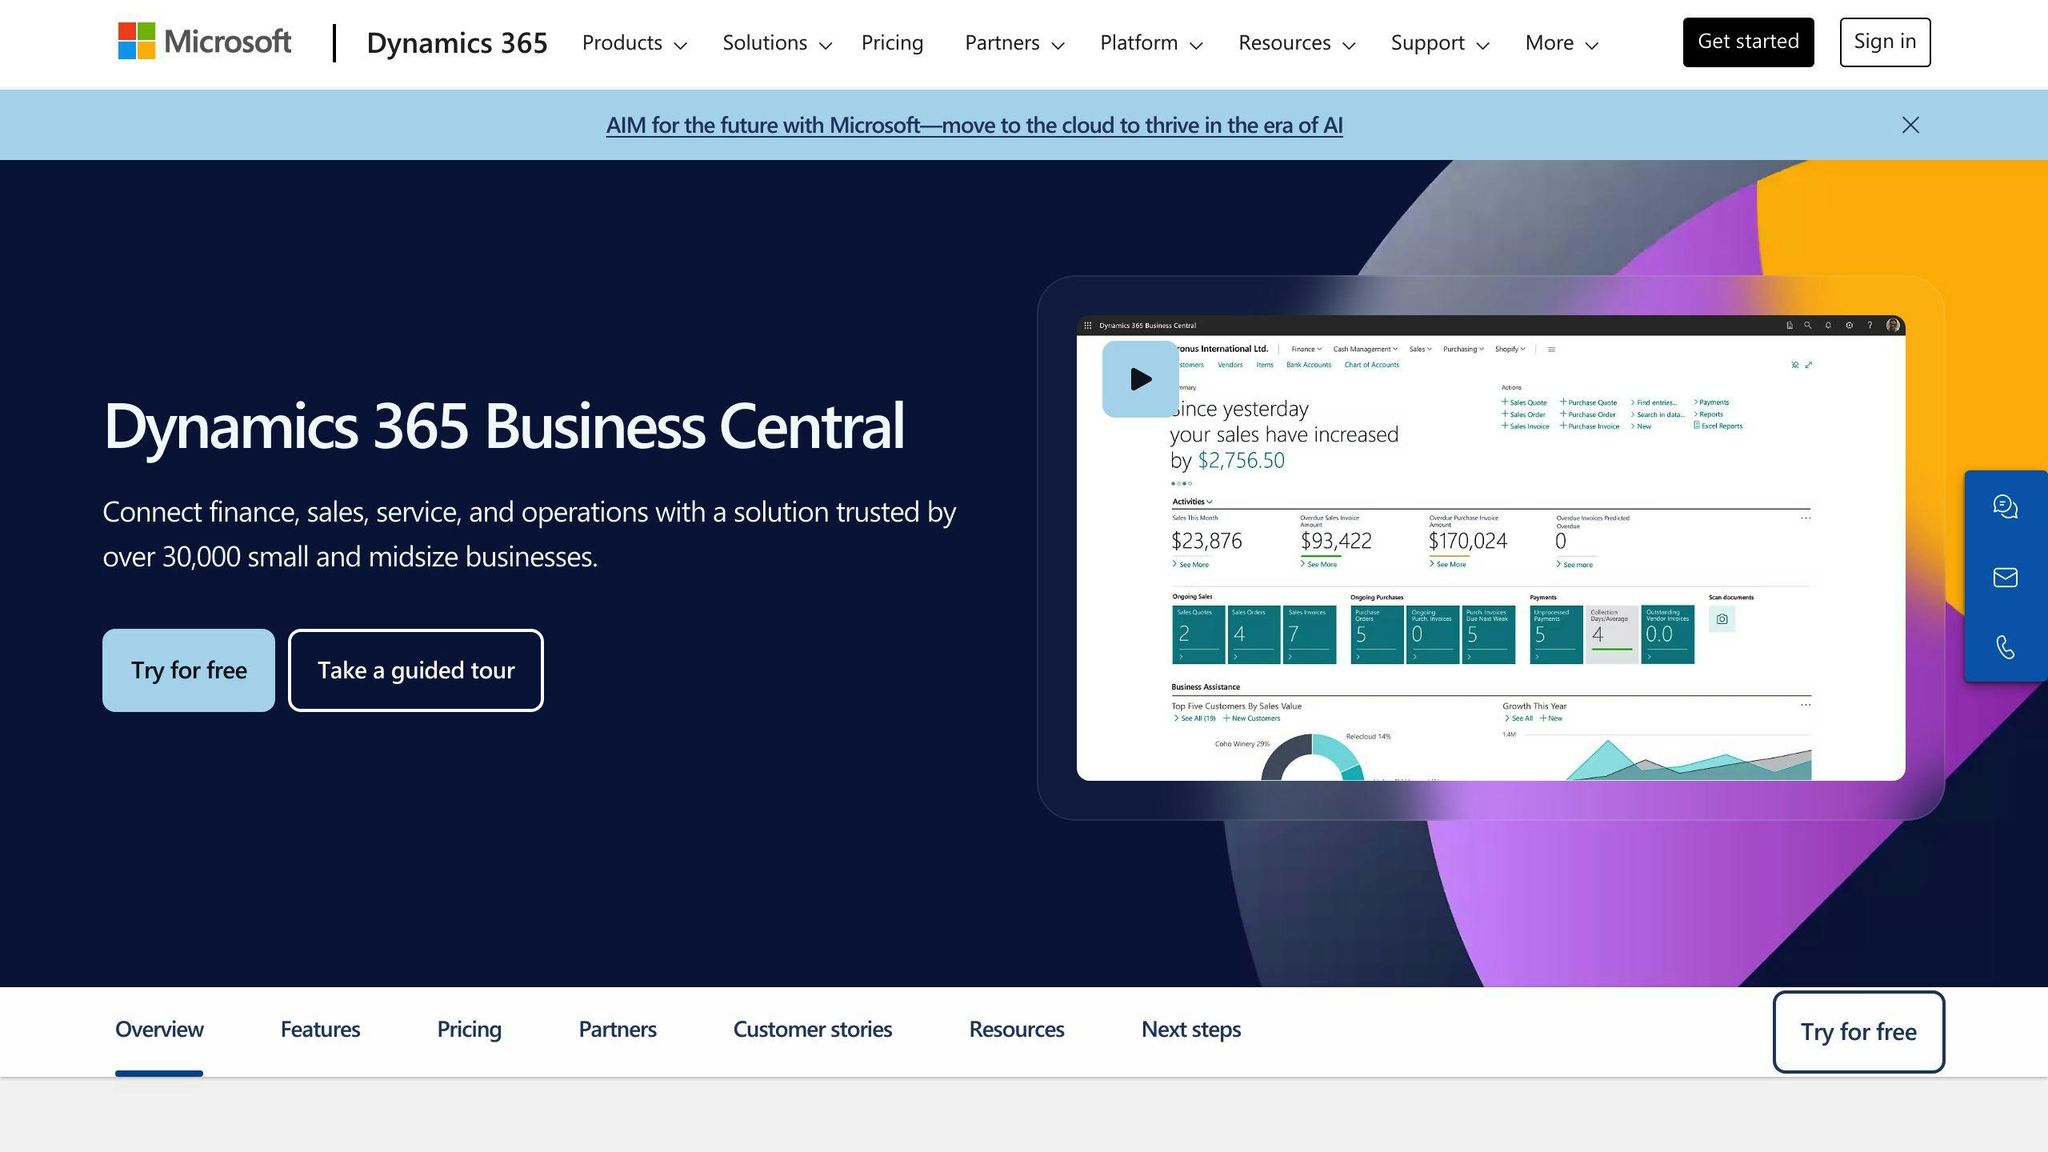Switch to the Features tab
2048x1152 pixels.
coord(320,1029)
